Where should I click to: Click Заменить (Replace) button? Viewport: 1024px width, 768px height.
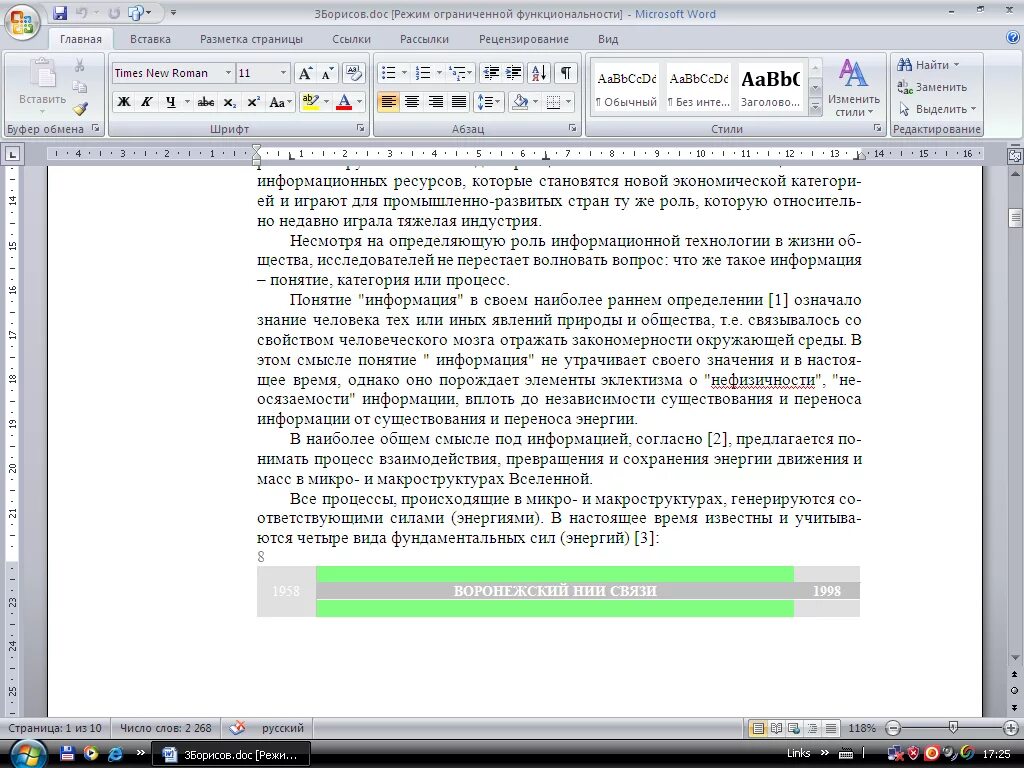(932, 87)
